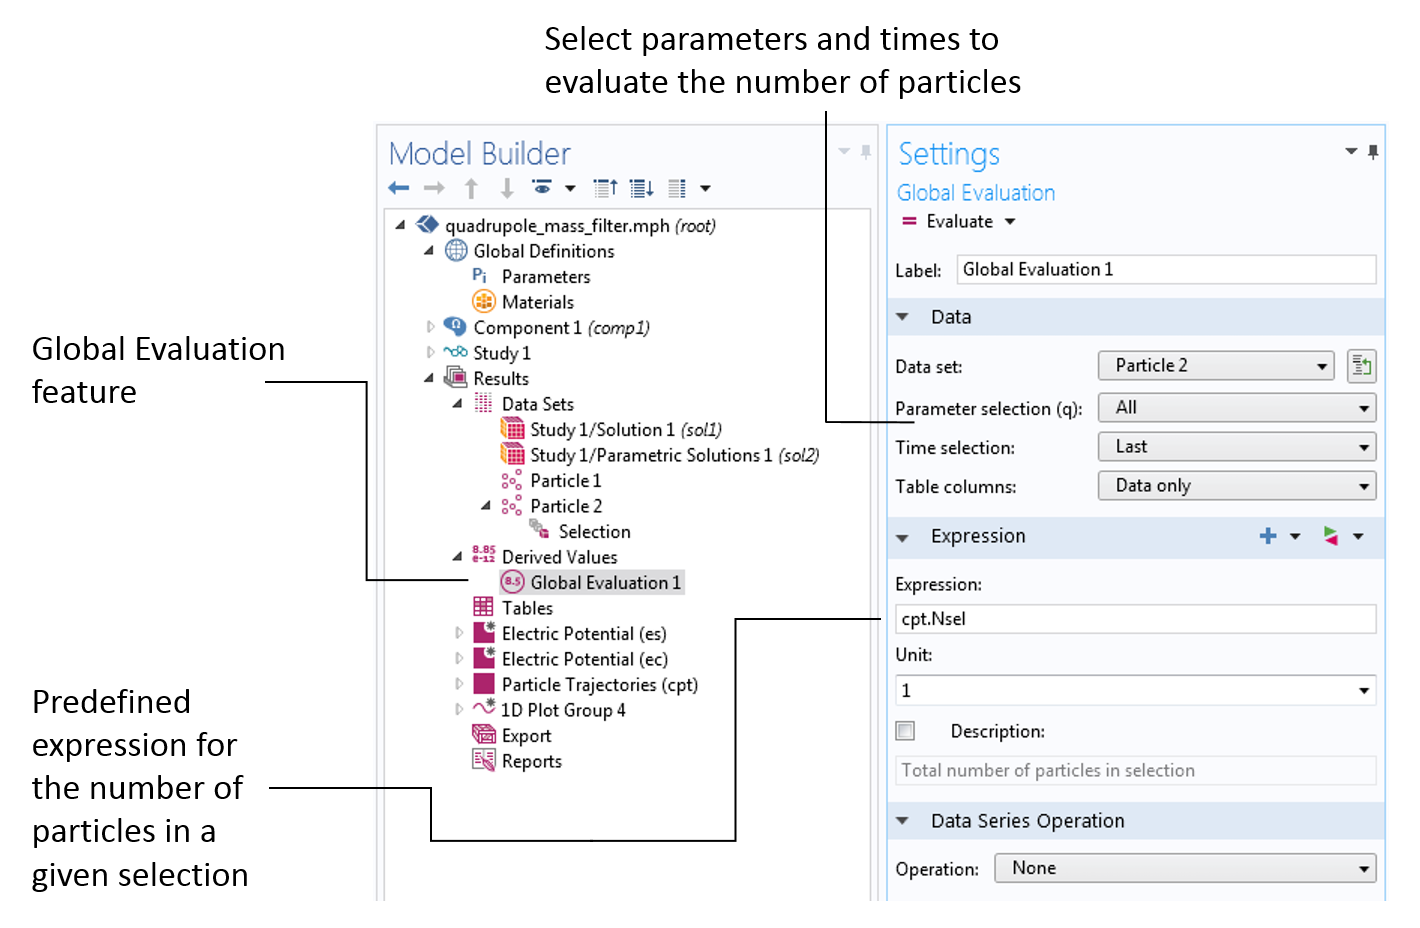Expand the Component 1 tree node
This screenshot has height=928, width=1420.
coord(431,327)
